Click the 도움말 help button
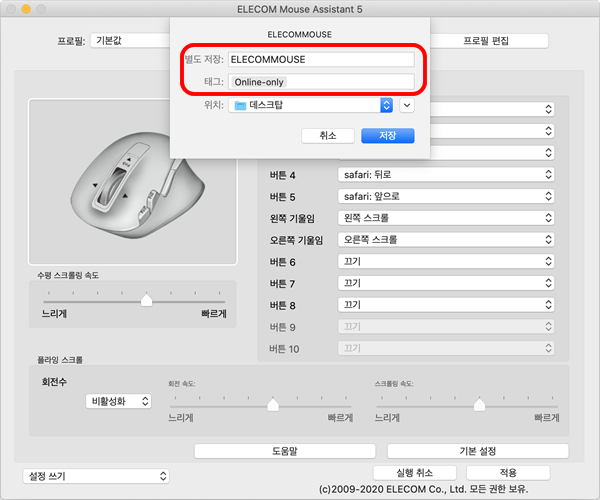 click(x=285, y=451)
